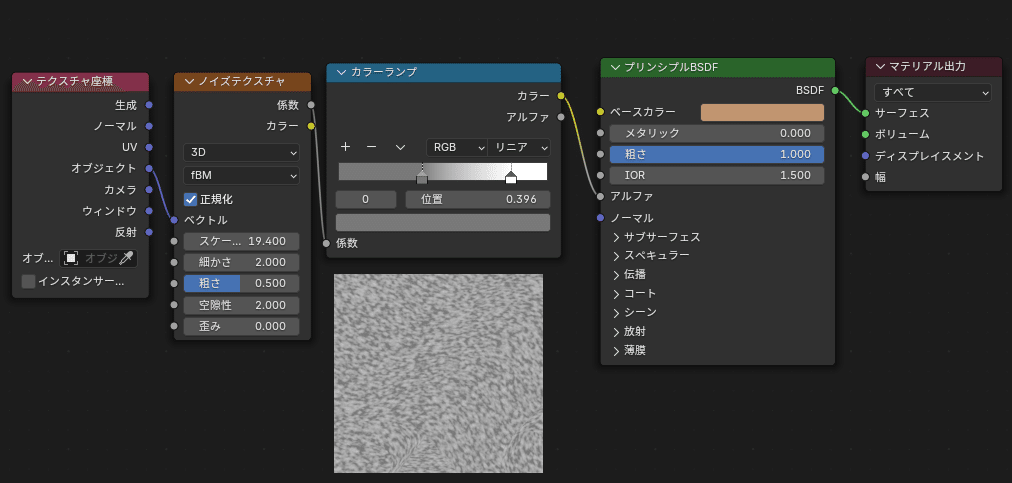
Task: Open the RGB color mode dropdown
Action: coord(457,147)
